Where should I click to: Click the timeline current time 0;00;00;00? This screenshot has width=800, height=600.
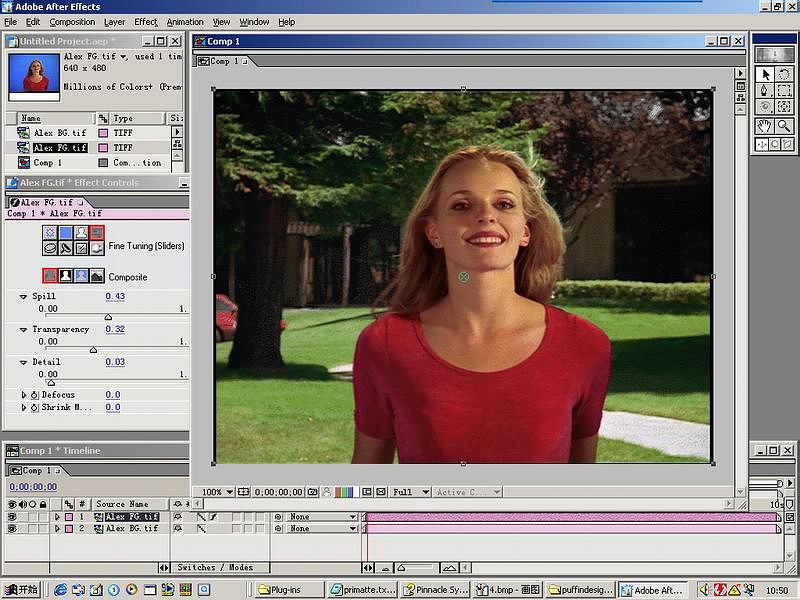point(33,487)
